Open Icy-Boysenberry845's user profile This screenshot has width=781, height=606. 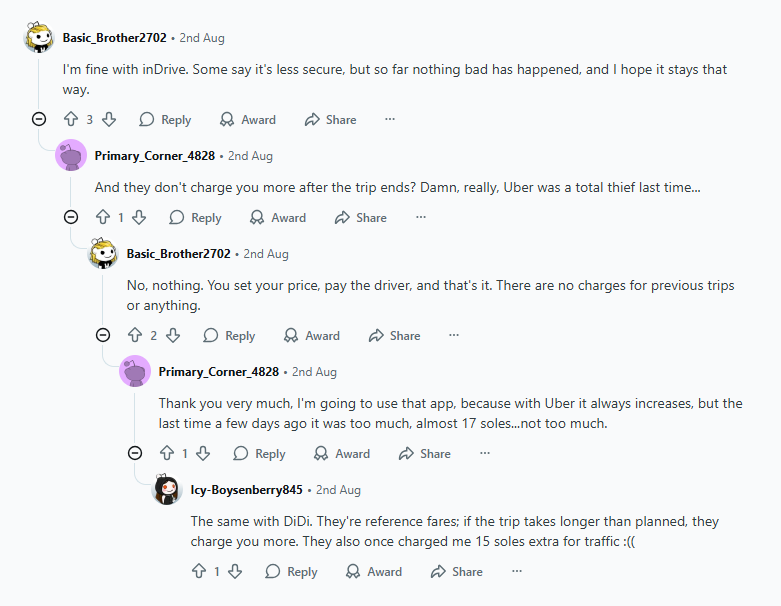[x=246, y=490]
